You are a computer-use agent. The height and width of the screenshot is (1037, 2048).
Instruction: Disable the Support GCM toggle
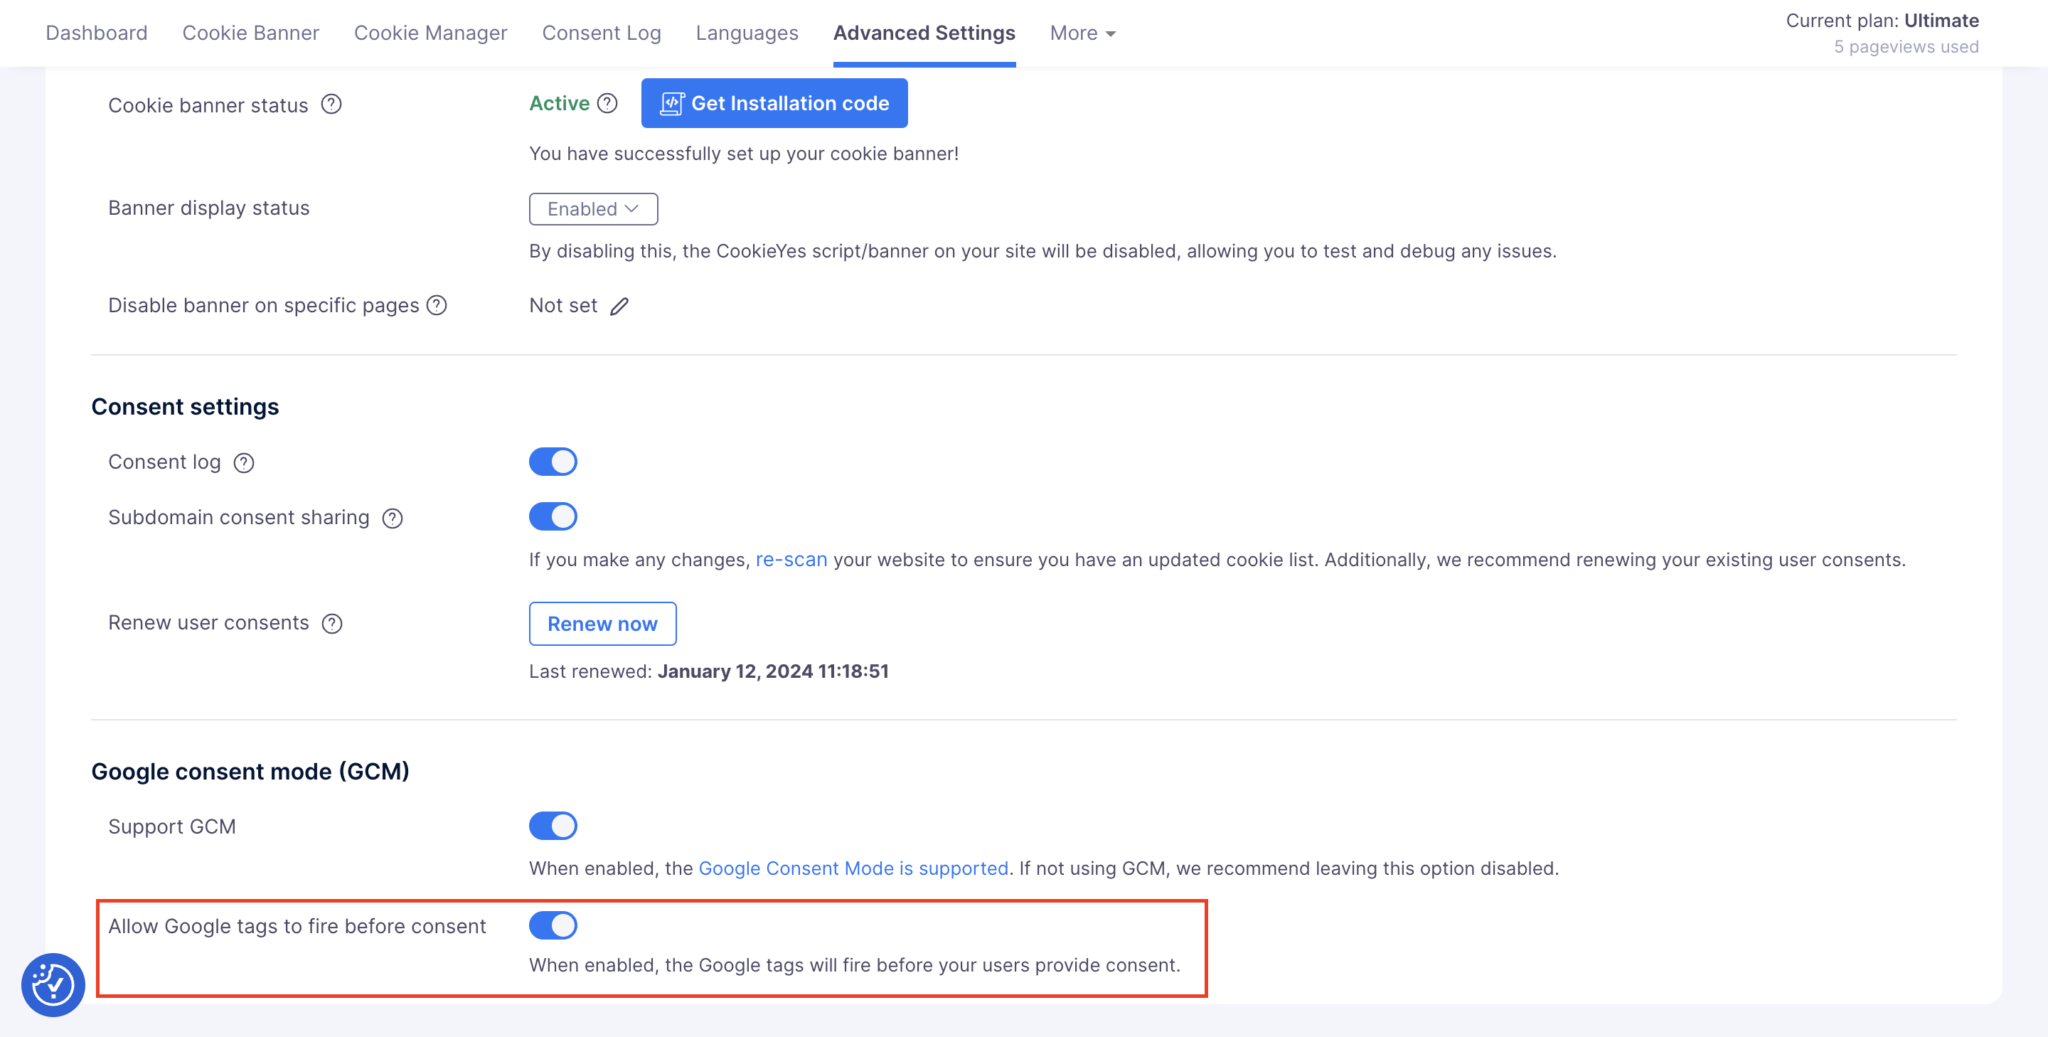pos(553,825)
